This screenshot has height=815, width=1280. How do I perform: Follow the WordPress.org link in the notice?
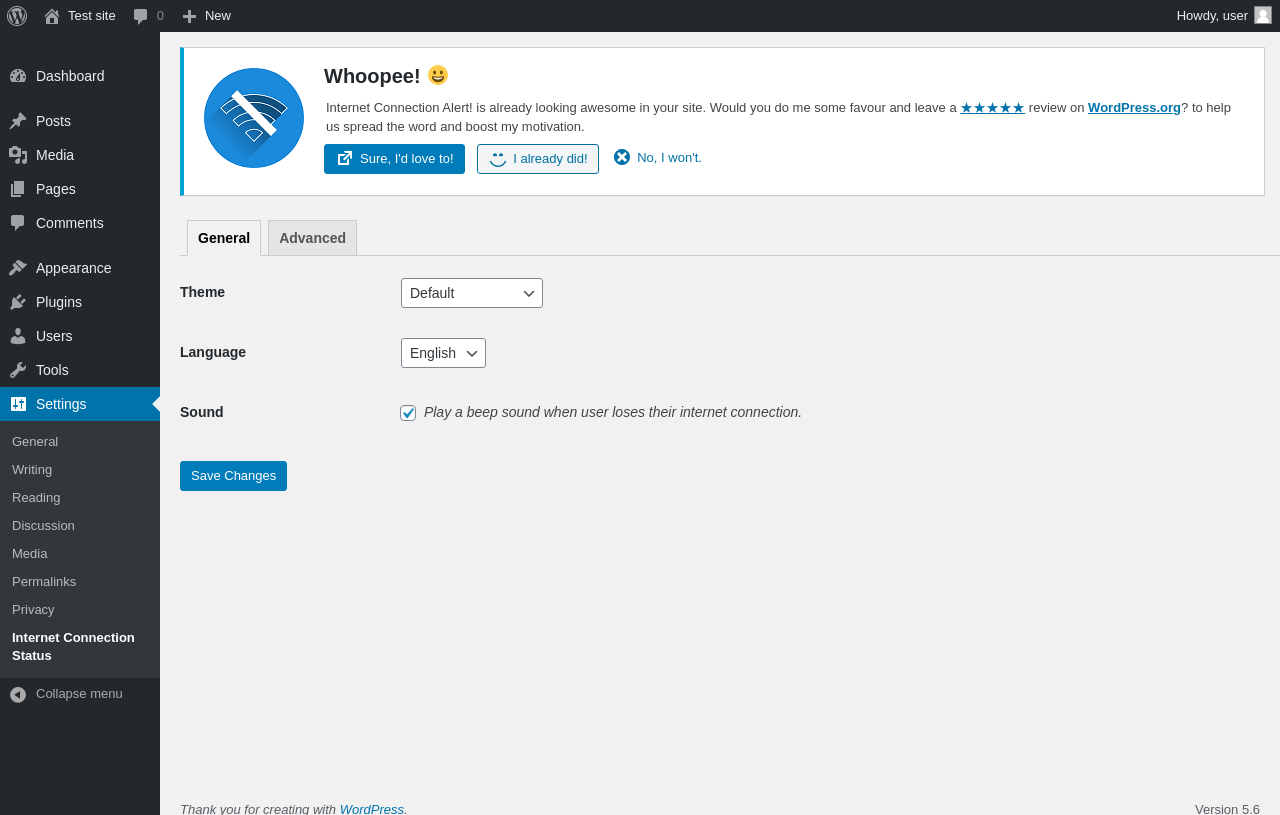pyautogui.click(x=1134, y=107)
